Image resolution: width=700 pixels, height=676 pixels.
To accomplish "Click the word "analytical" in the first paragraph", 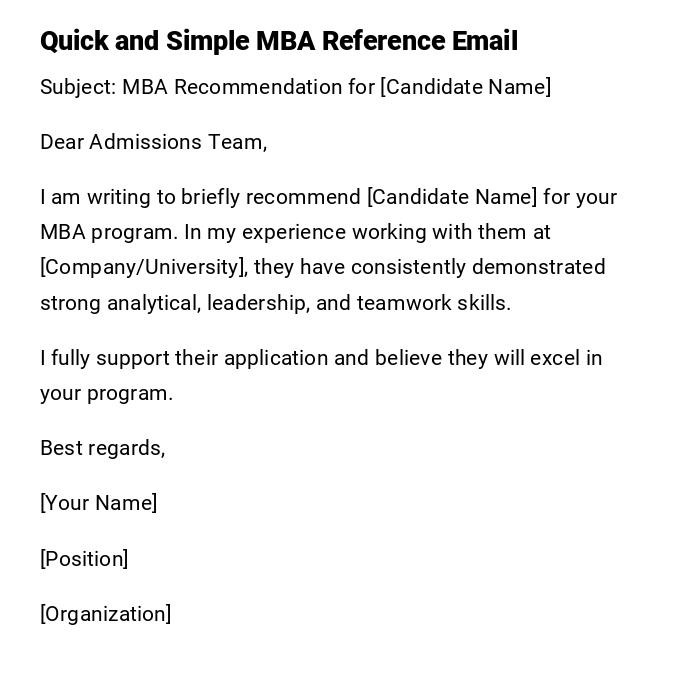I will tap(153, 303).
